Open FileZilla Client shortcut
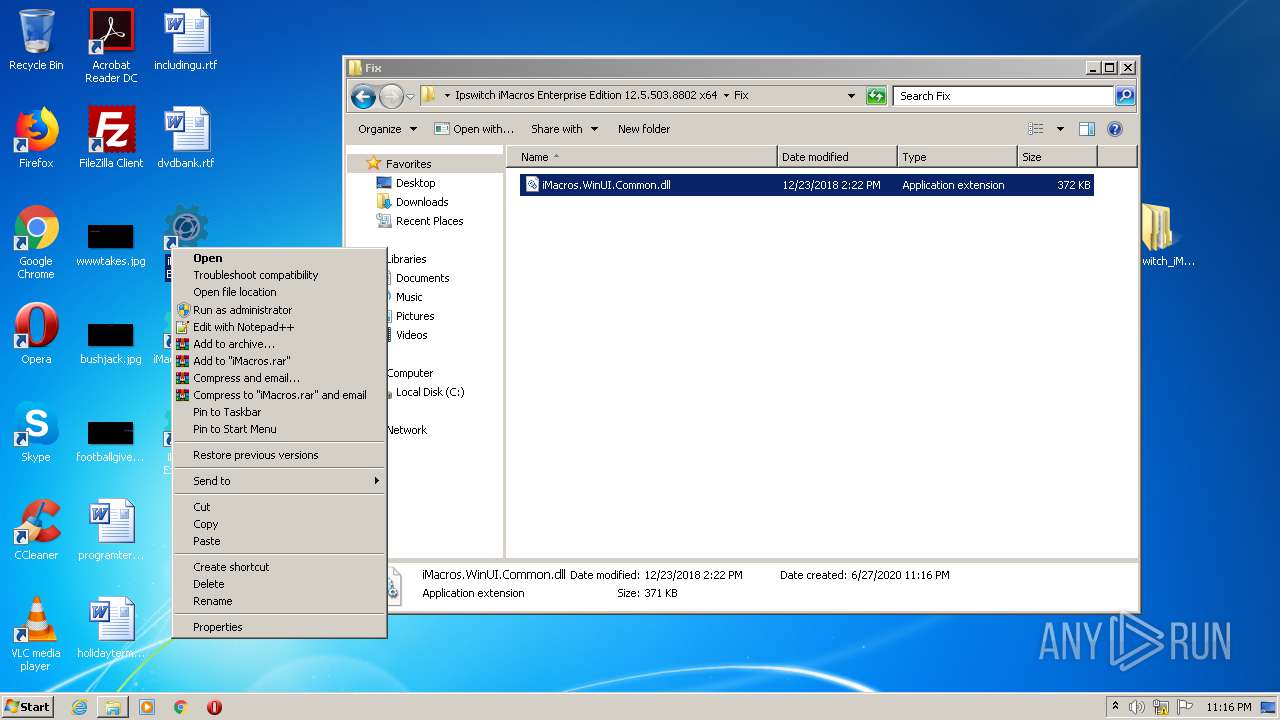Viewport: 1280px width, 720px height. point(111,138)
